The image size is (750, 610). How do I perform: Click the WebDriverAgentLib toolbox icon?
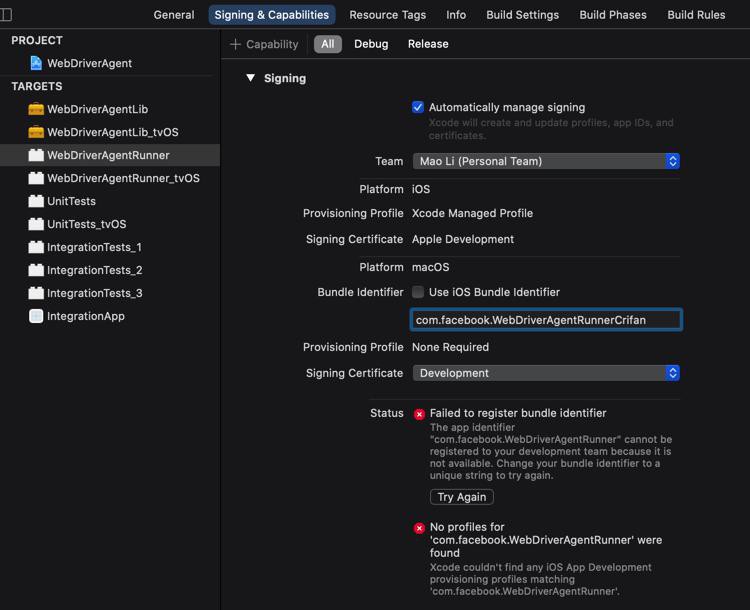(x=36, y=109)
